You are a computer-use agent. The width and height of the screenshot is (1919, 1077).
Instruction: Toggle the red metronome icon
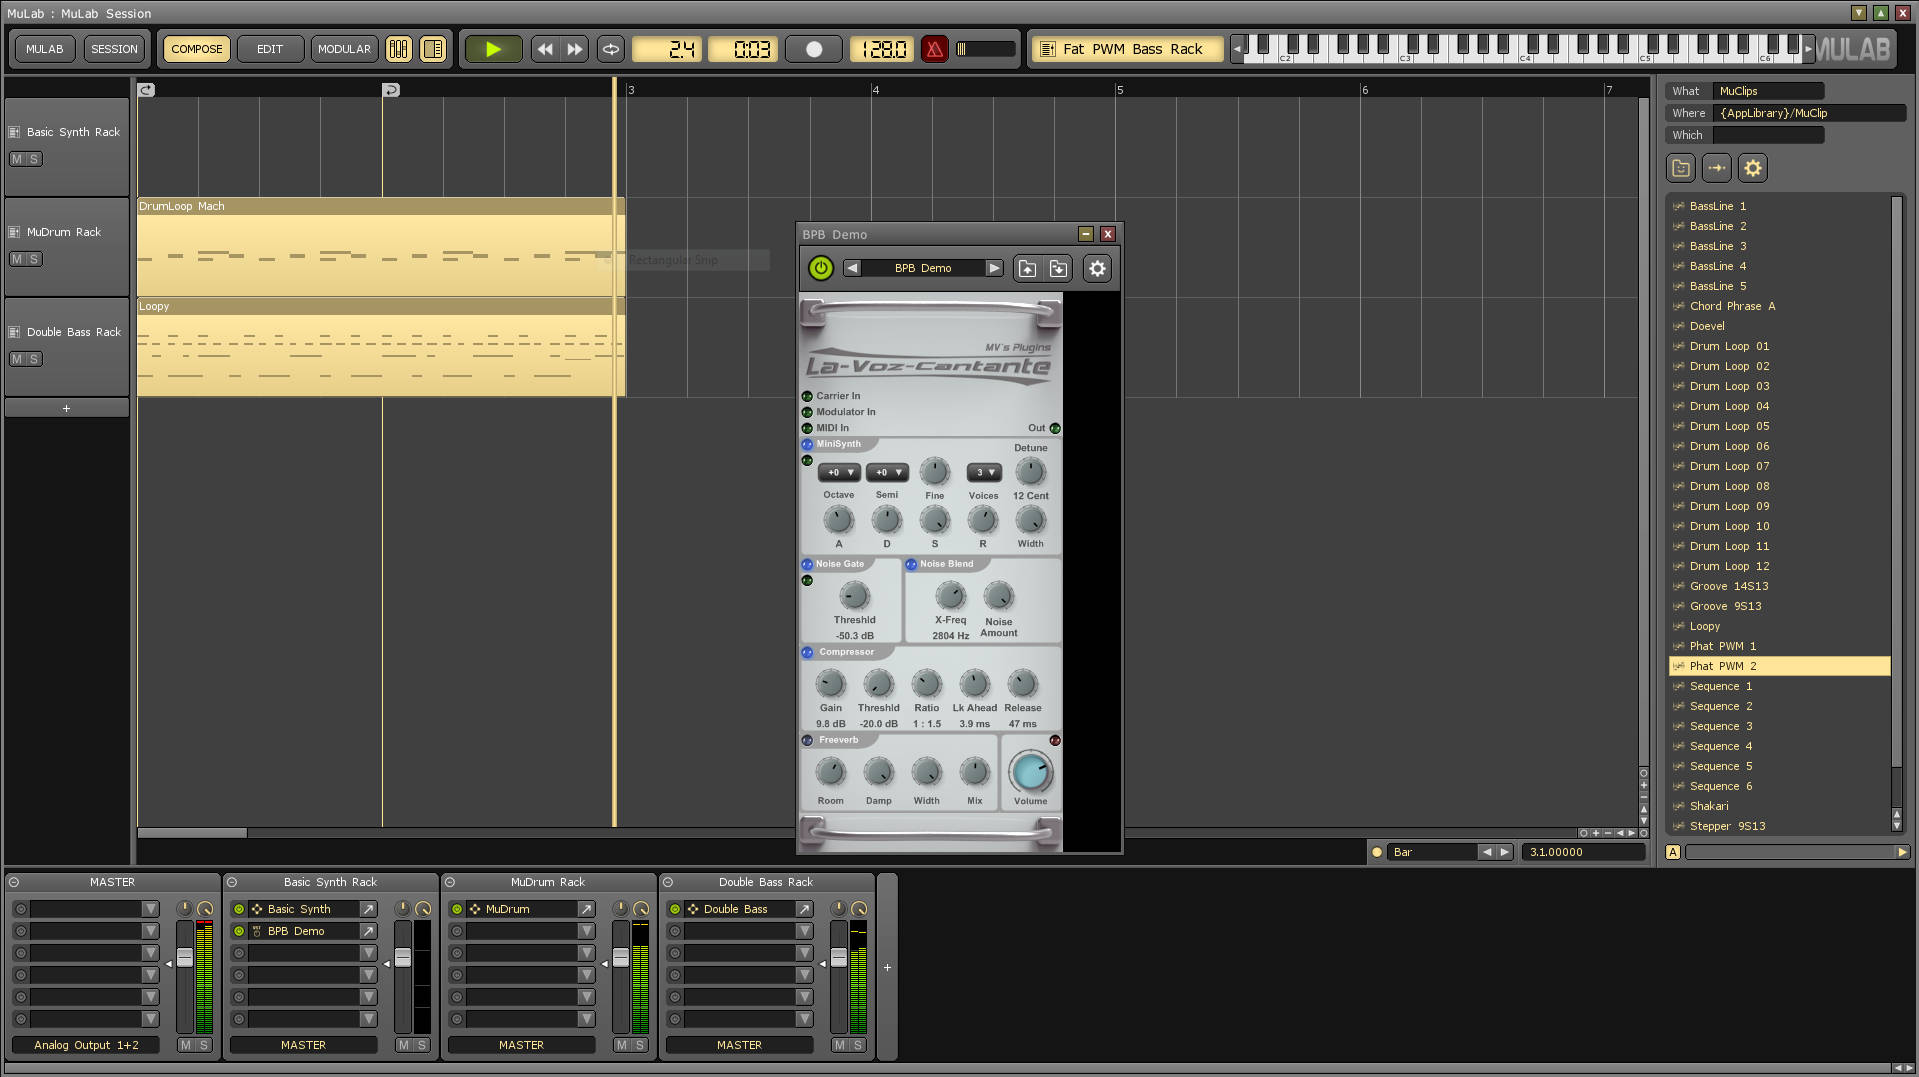coord(934,49)
